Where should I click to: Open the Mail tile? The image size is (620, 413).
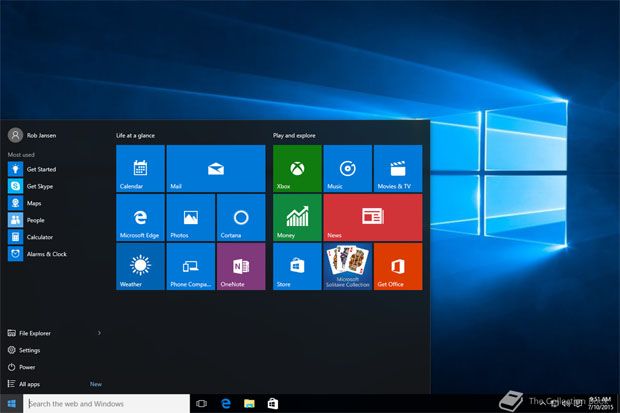point(216,169)
